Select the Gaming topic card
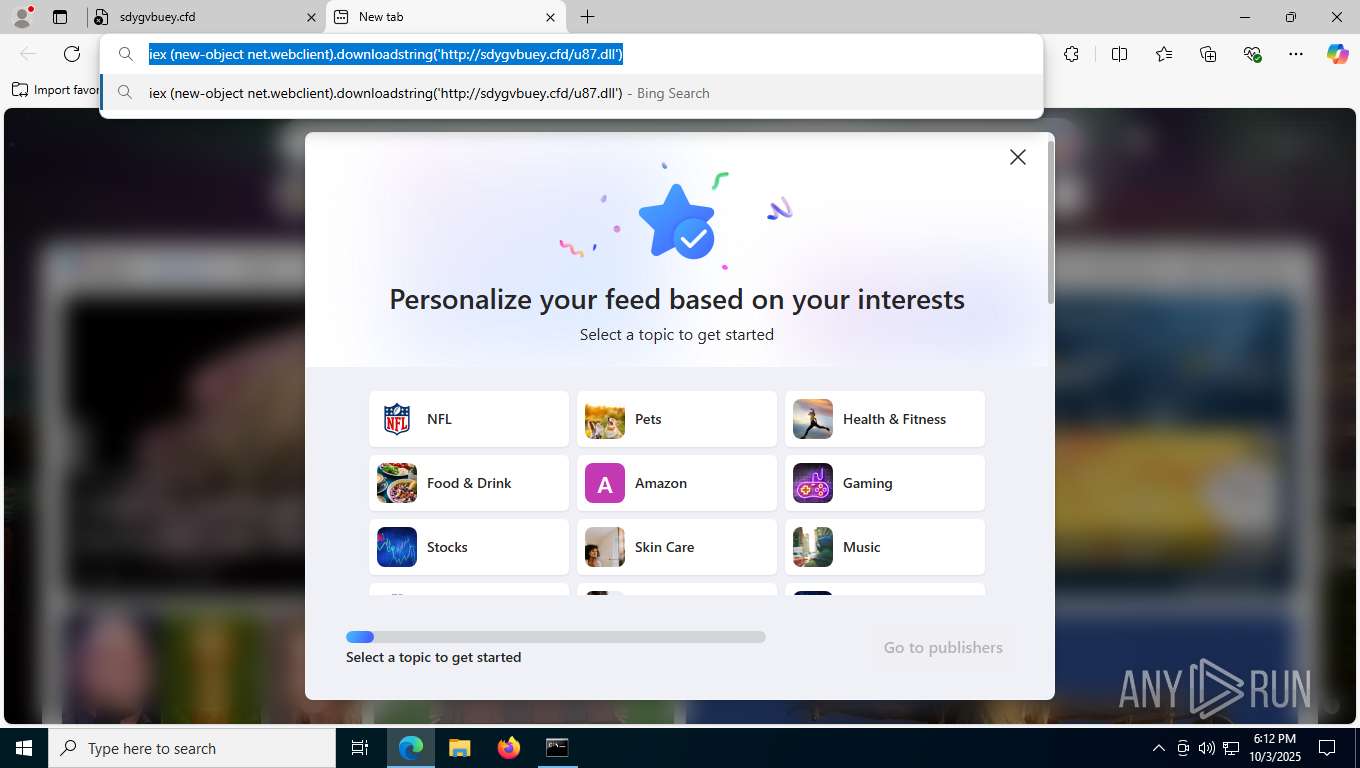 click(x=885, y=483)
